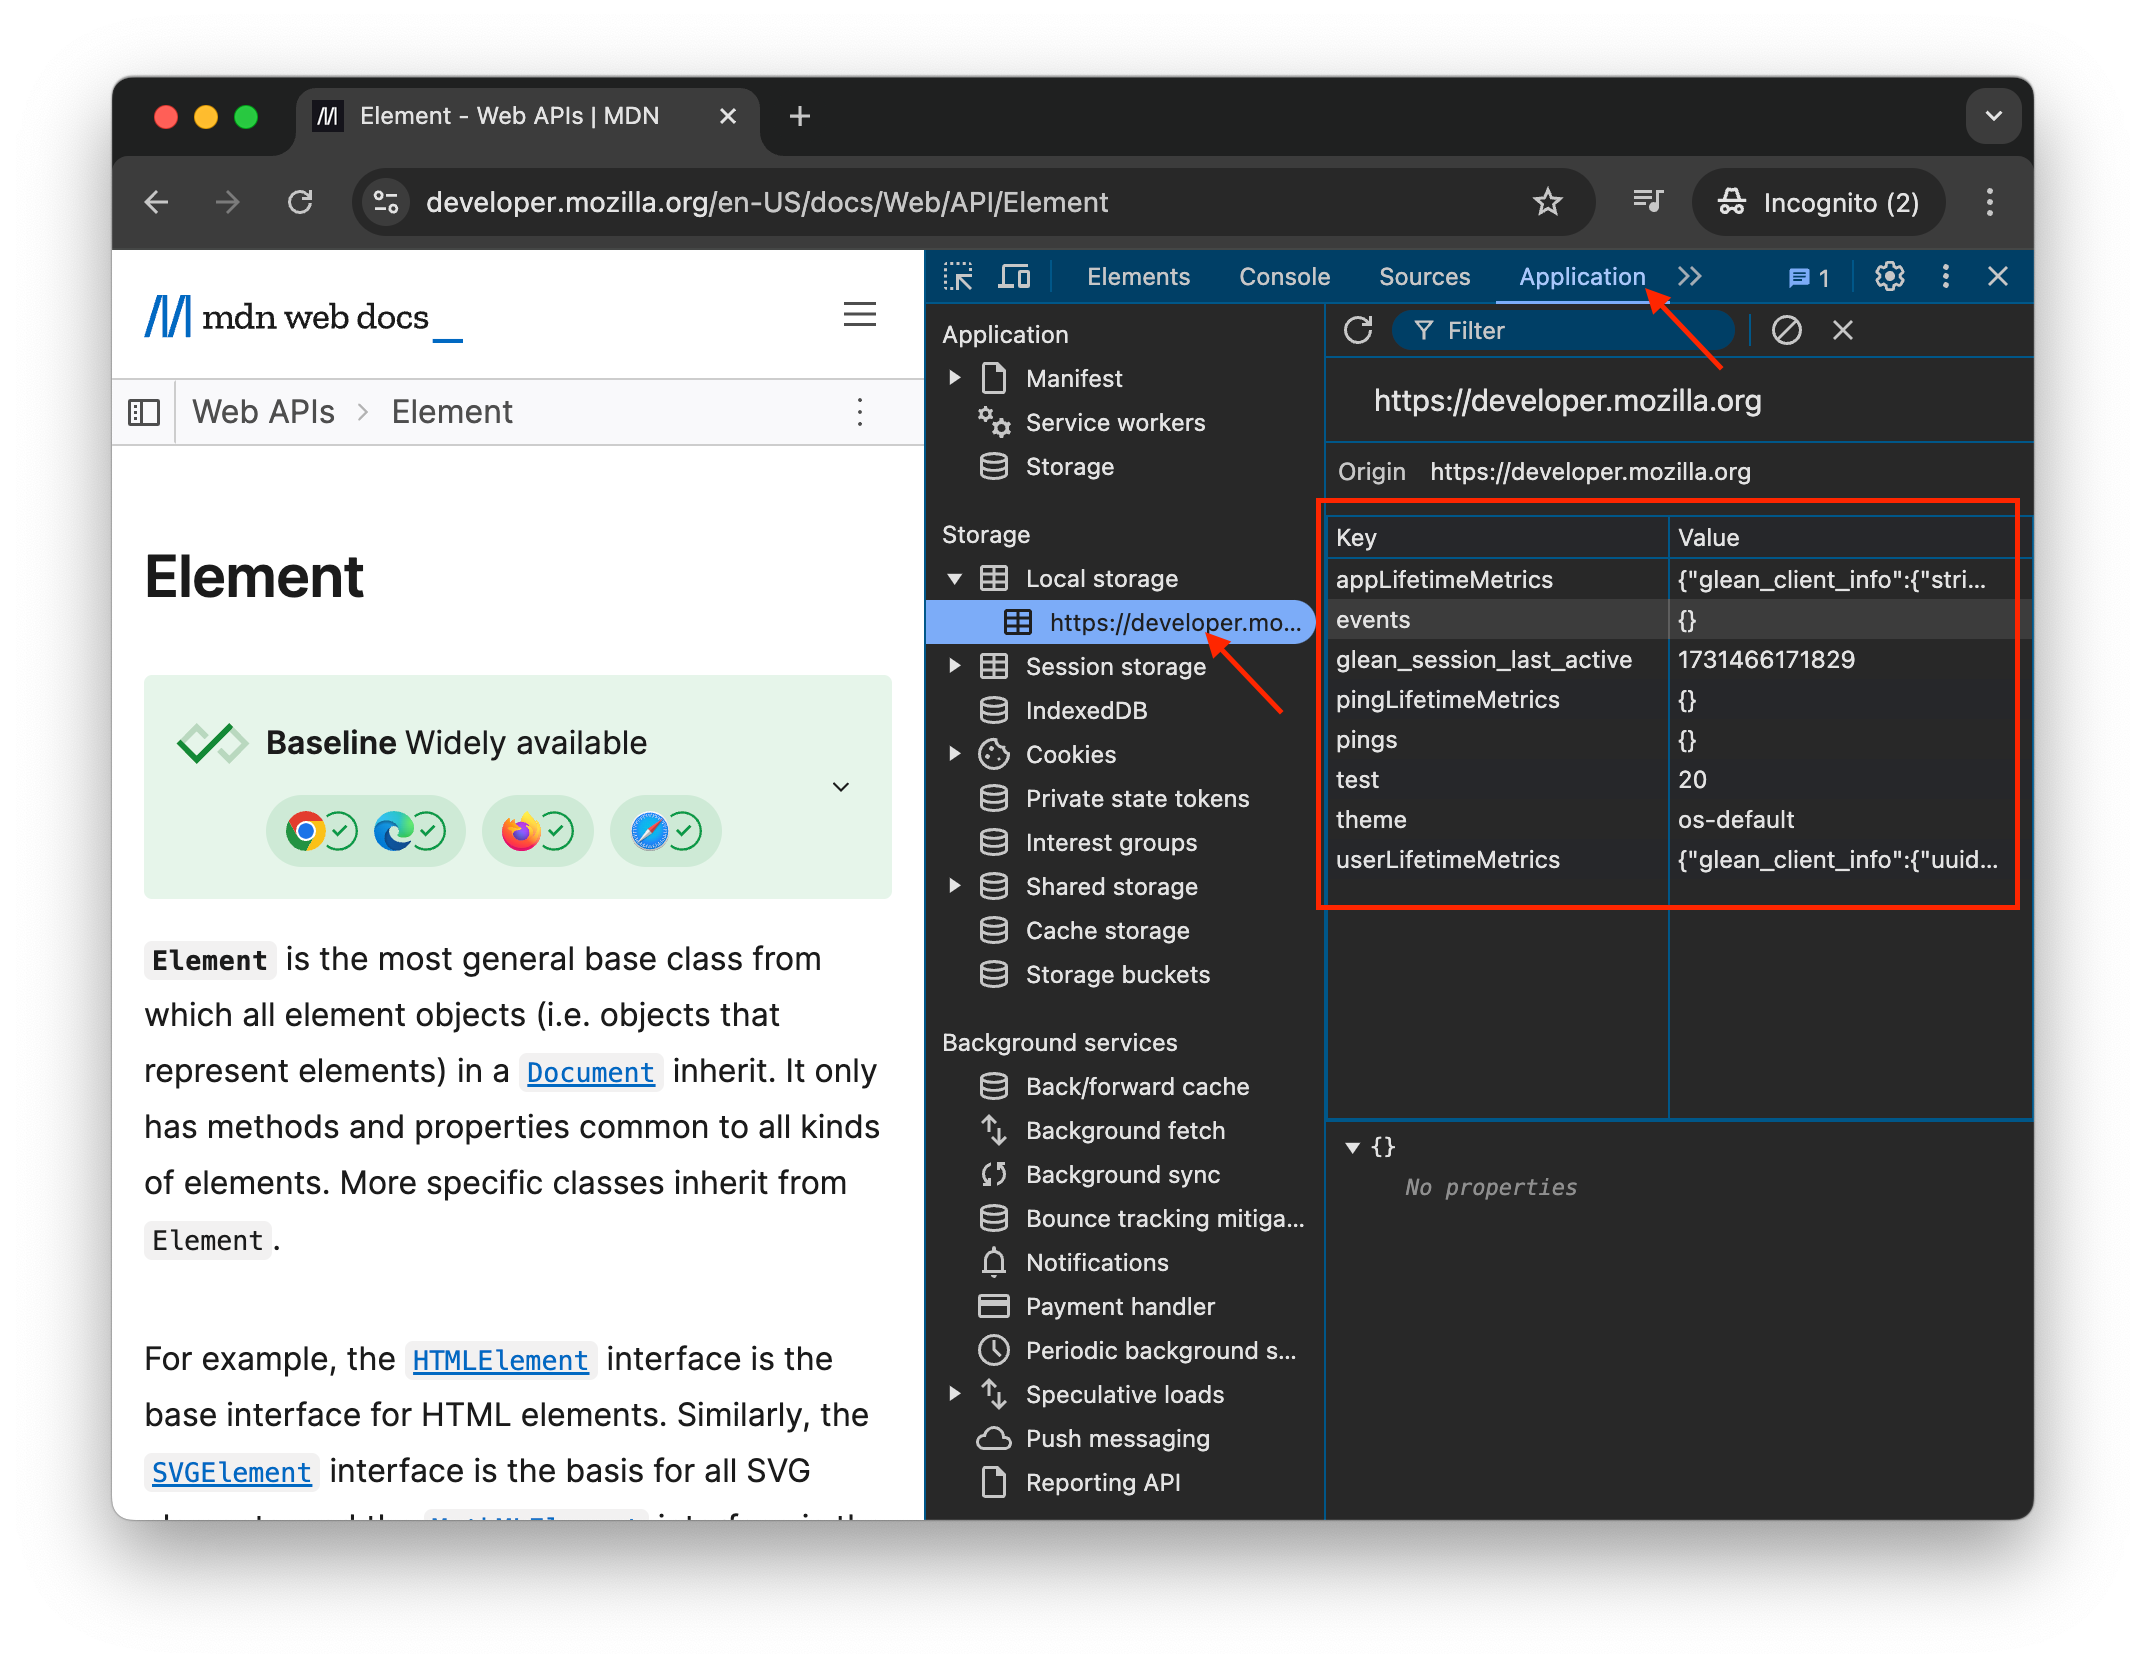
Task: Open Chrome three-dot menu
Action: (1990, 202)
